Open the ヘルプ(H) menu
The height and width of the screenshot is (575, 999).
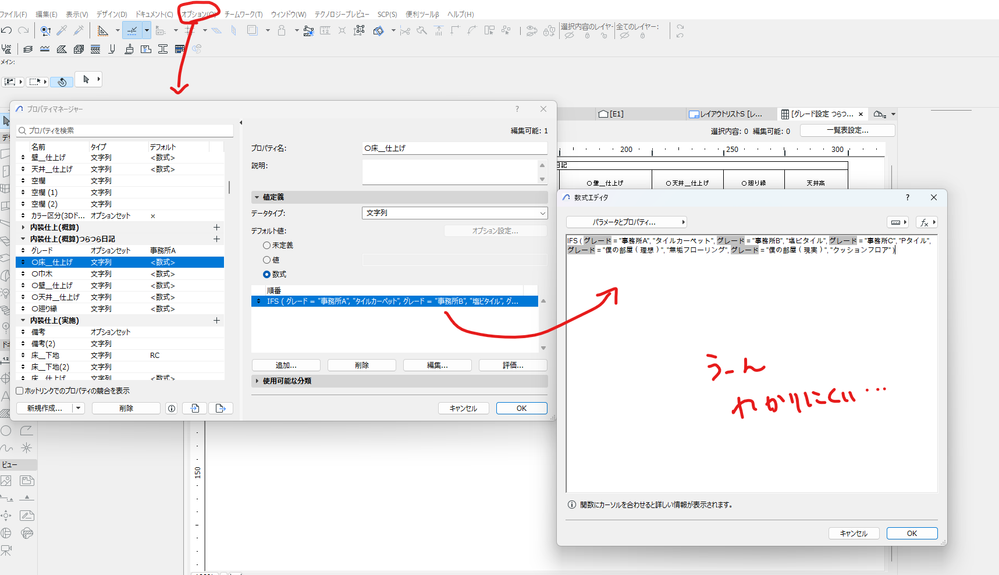click(461, 14)
